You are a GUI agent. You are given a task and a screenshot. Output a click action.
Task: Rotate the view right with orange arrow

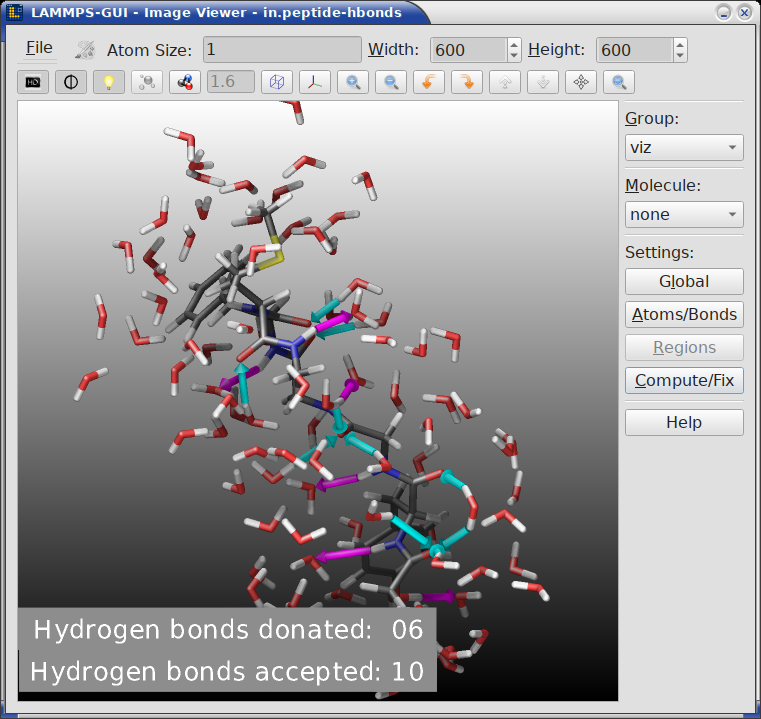467,82
